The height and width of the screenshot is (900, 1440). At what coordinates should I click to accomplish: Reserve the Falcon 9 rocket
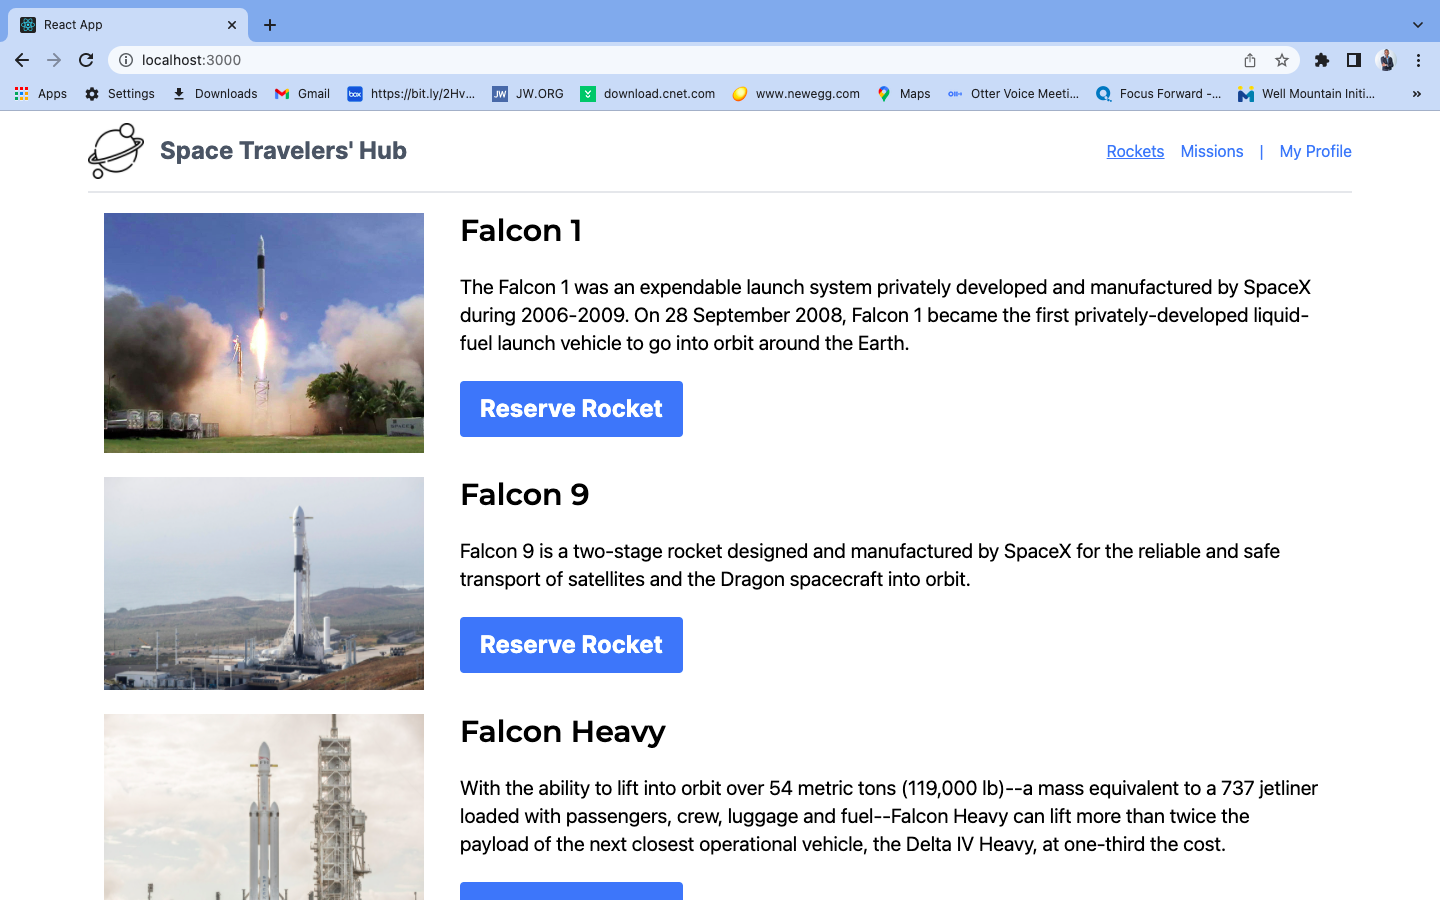coord(571,645)
